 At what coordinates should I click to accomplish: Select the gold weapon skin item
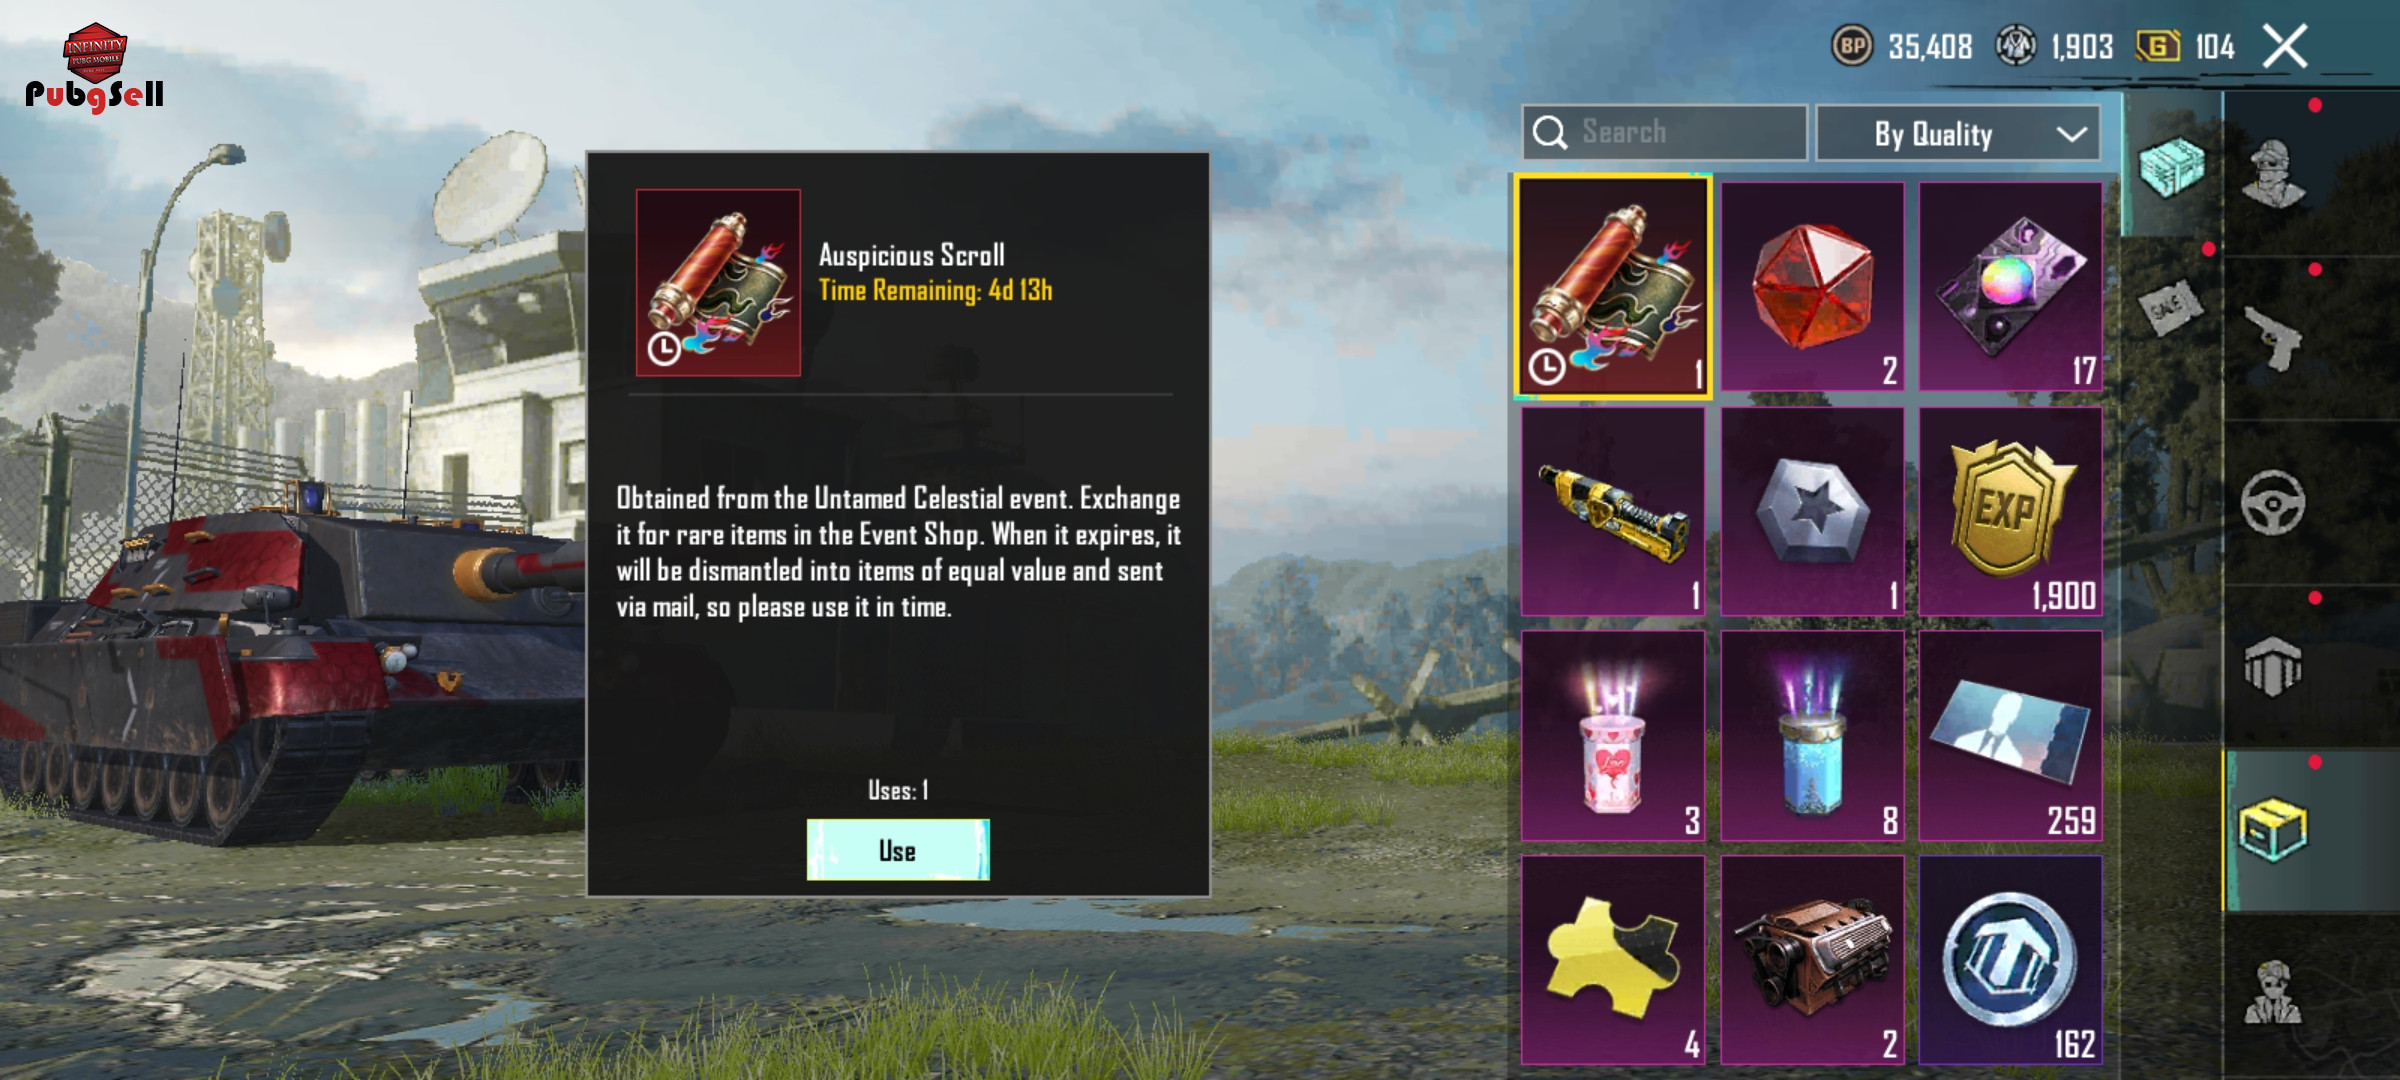pyautogui.click(x=1612, y=511)
